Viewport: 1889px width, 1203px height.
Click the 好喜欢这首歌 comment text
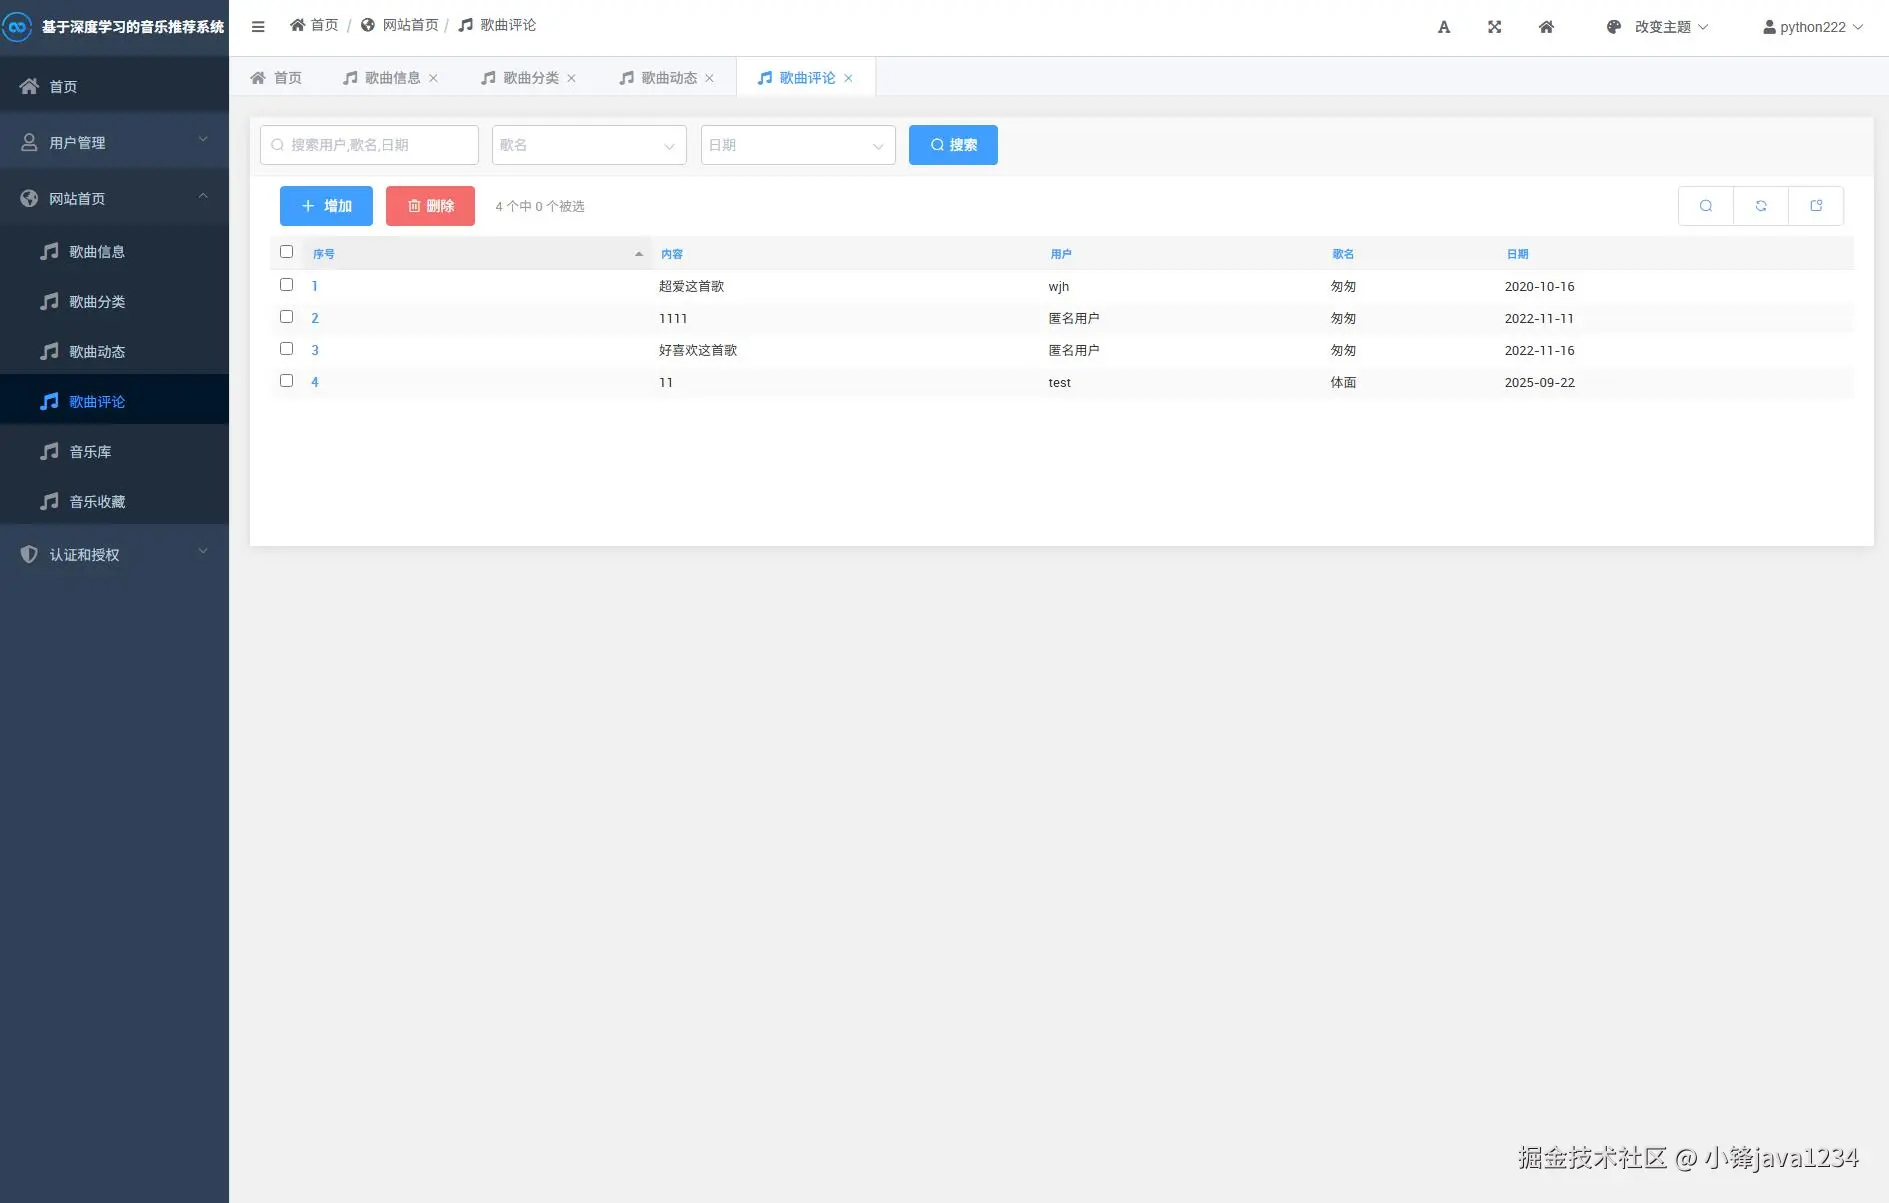coord(698,350)
